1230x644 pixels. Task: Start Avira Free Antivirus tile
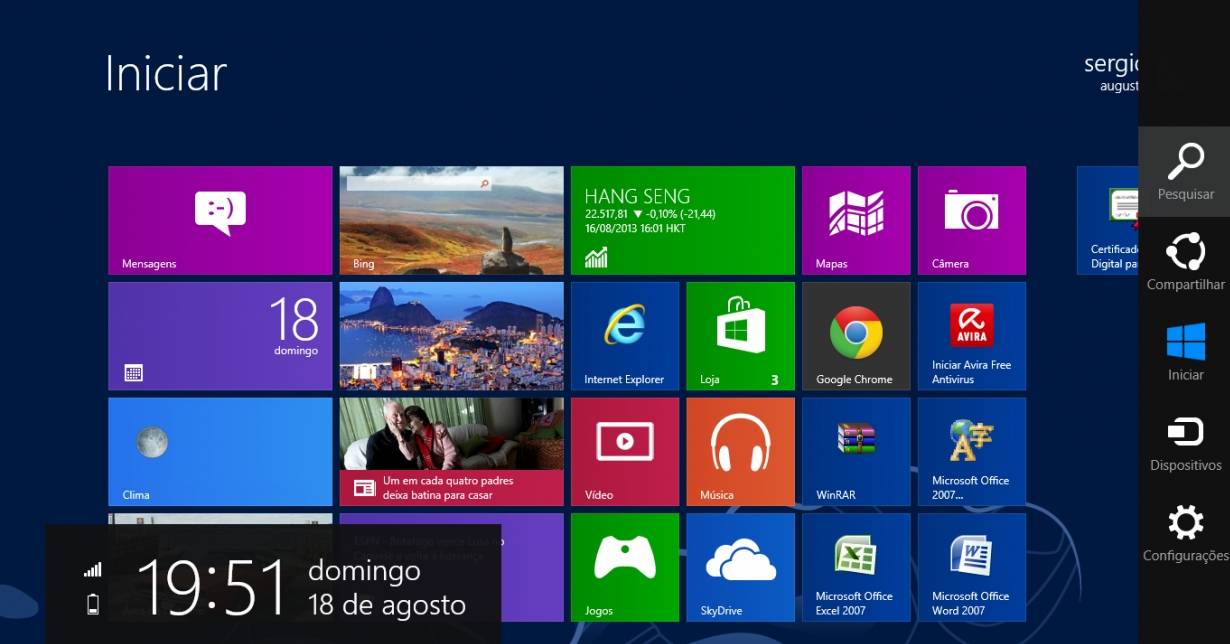[971, 335]
